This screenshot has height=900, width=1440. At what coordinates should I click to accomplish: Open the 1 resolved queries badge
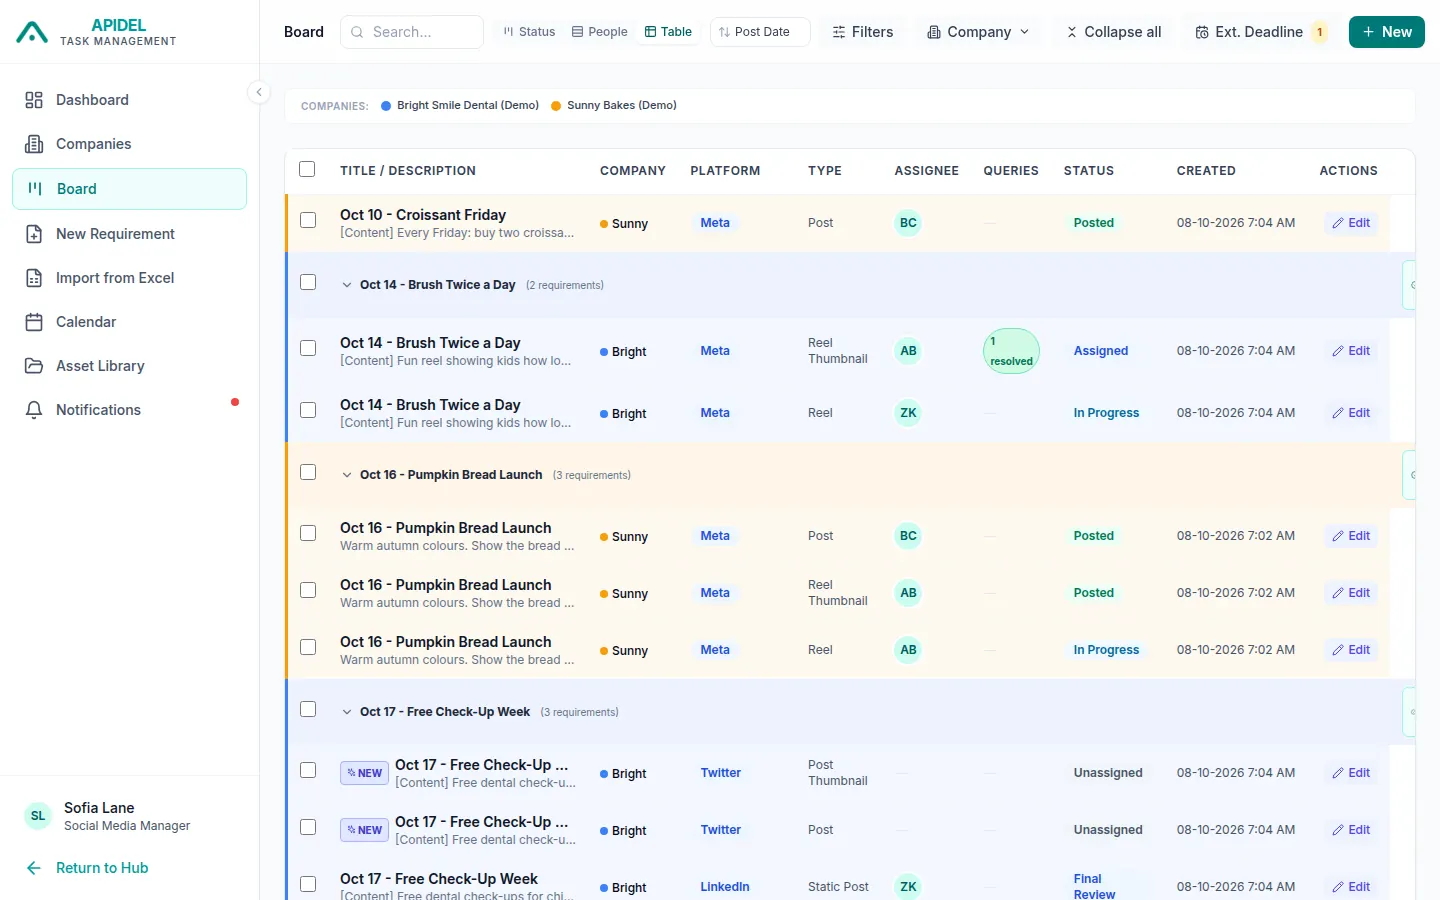click(1011, 351)
